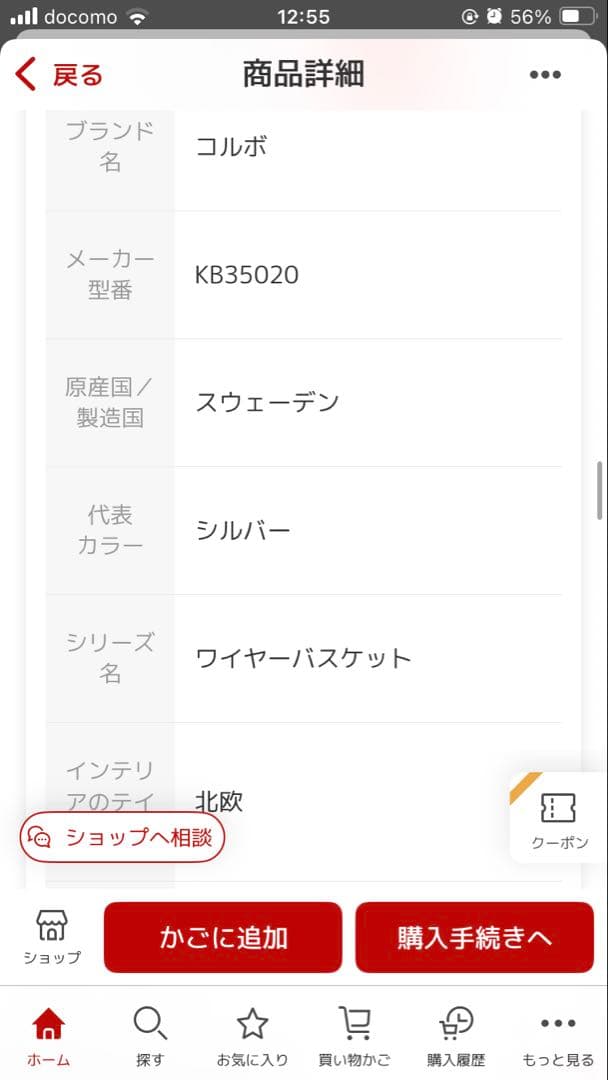
Task: Select the スウェーデン country of origin value
Action: click(x=266, y=402)
